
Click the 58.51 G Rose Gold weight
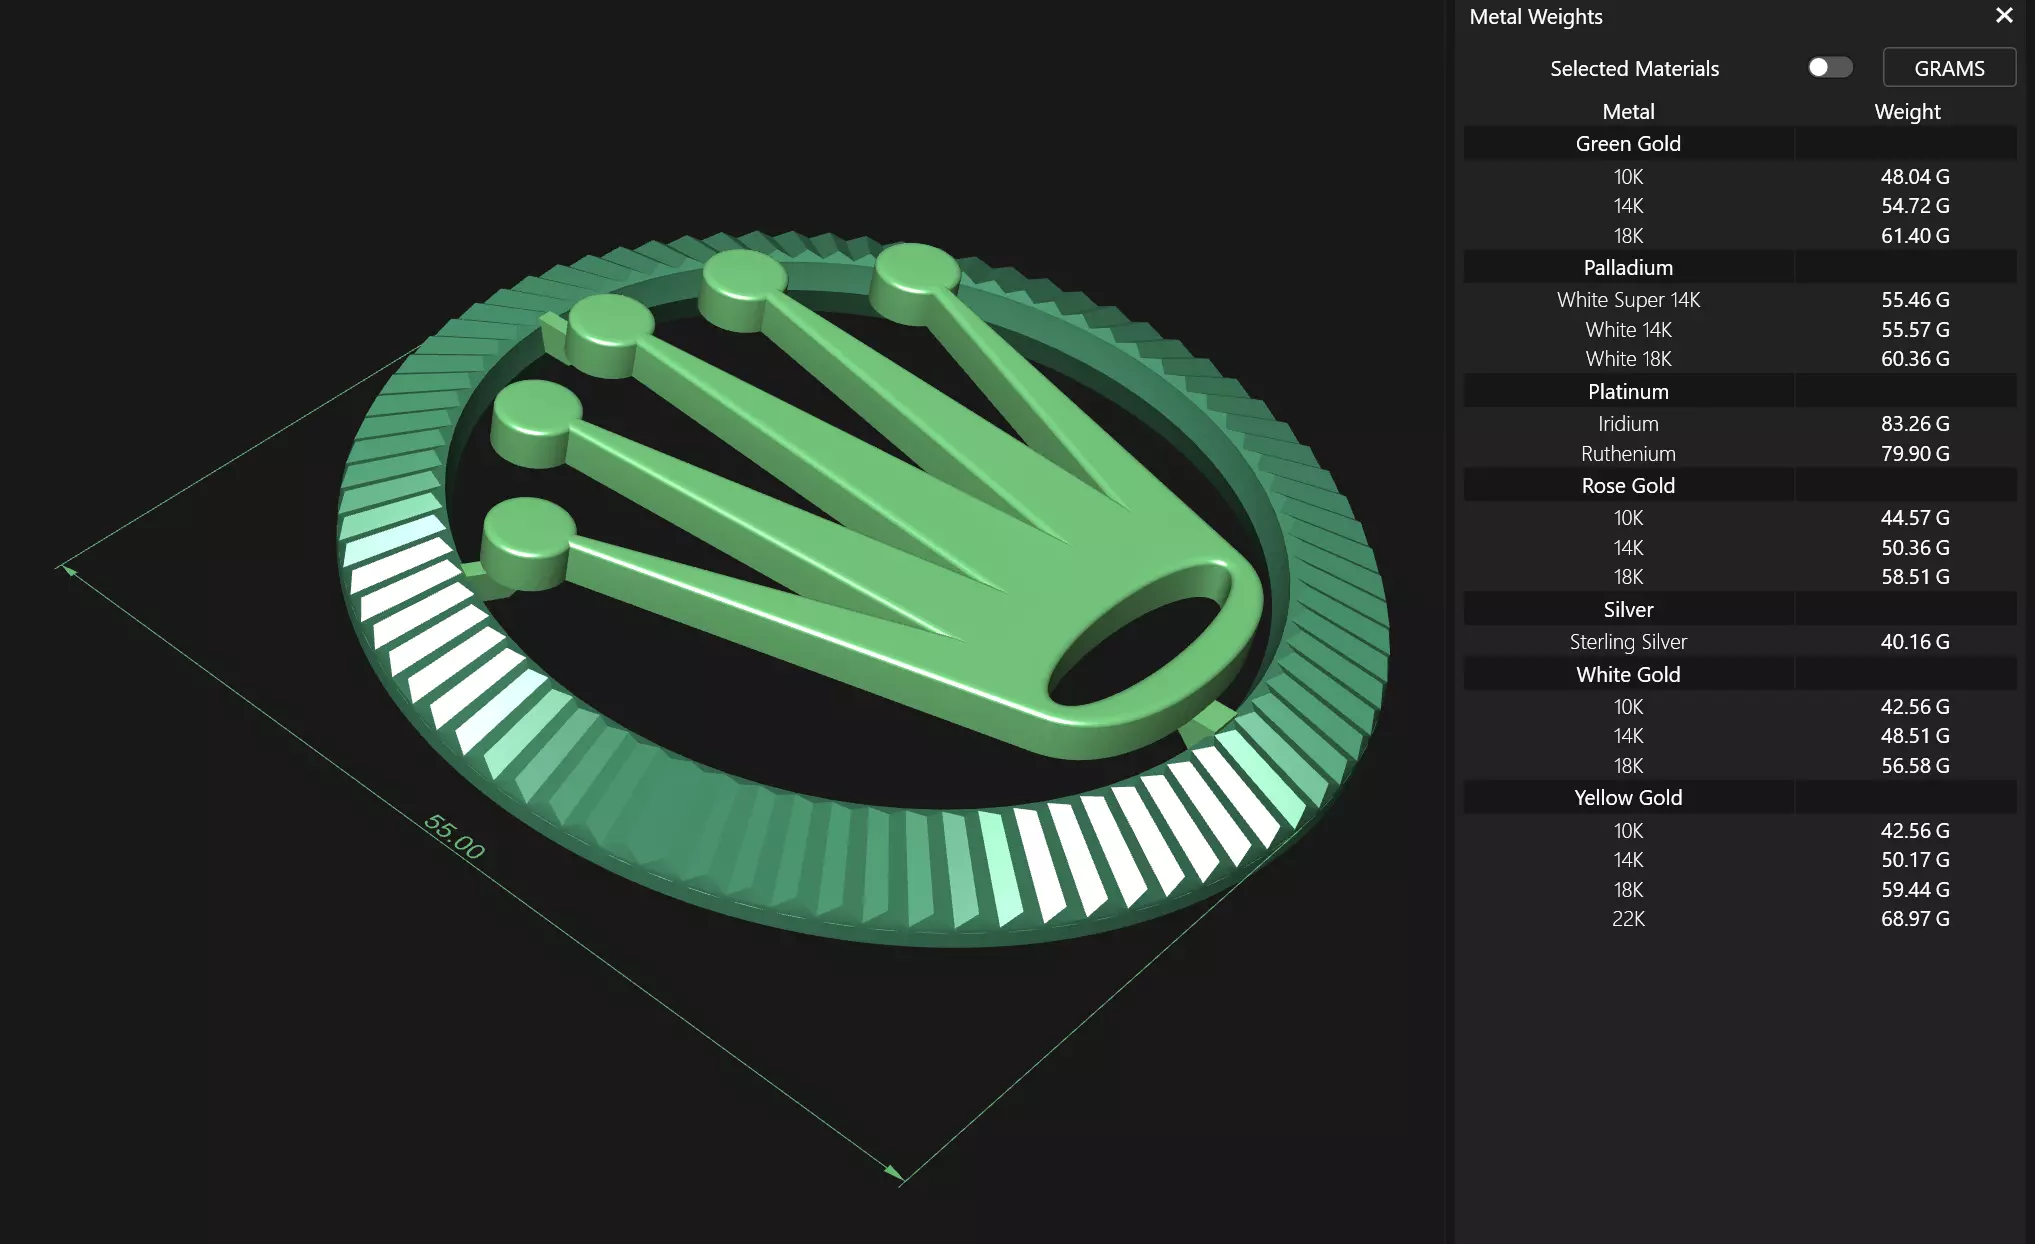pyautogui.click(x=1915, y=577)
